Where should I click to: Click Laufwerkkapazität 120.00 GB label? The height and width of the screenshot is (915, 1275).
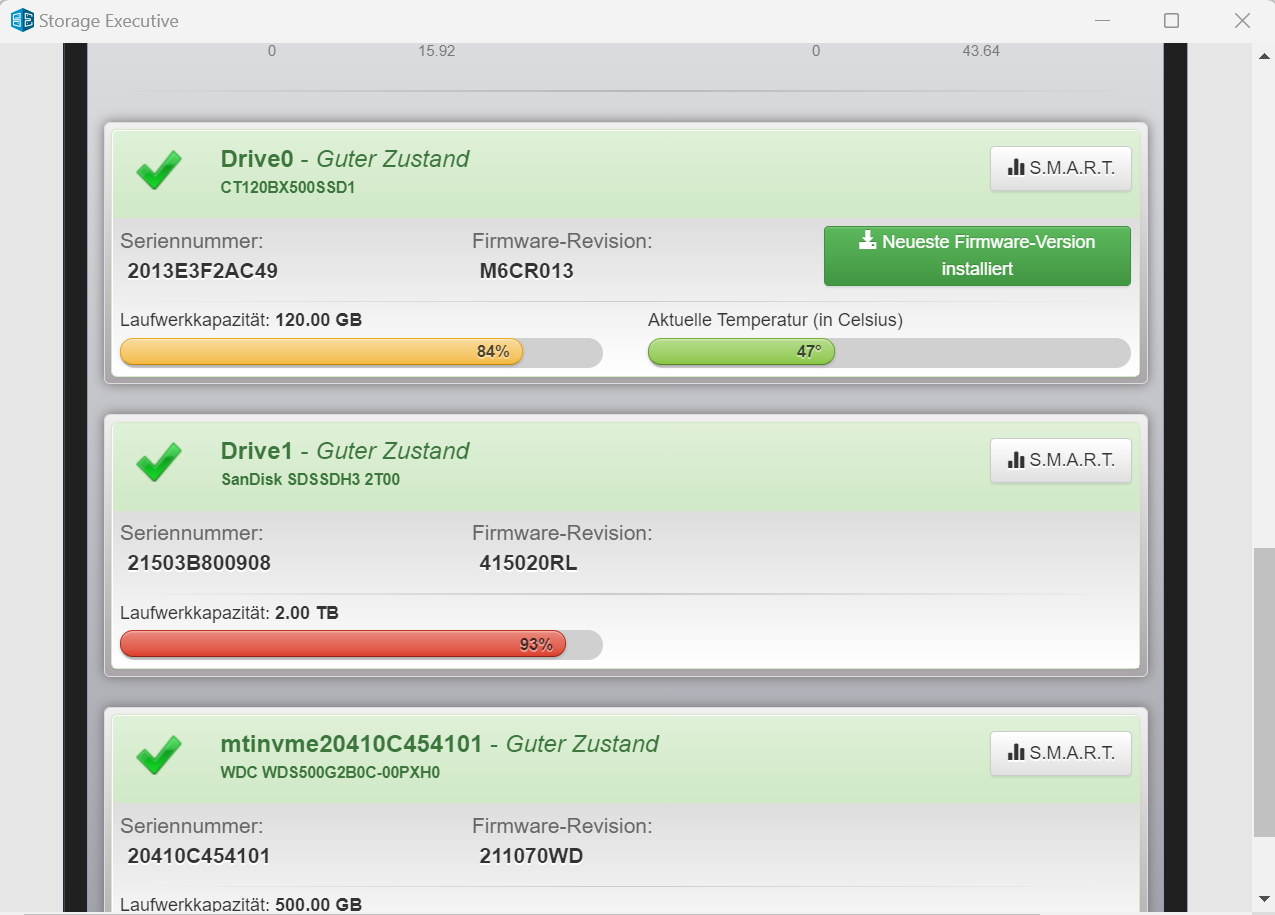241,321
